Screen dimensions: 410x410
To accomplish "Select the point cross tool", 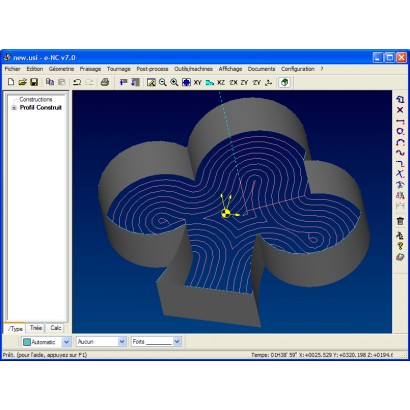I will 400,110.
